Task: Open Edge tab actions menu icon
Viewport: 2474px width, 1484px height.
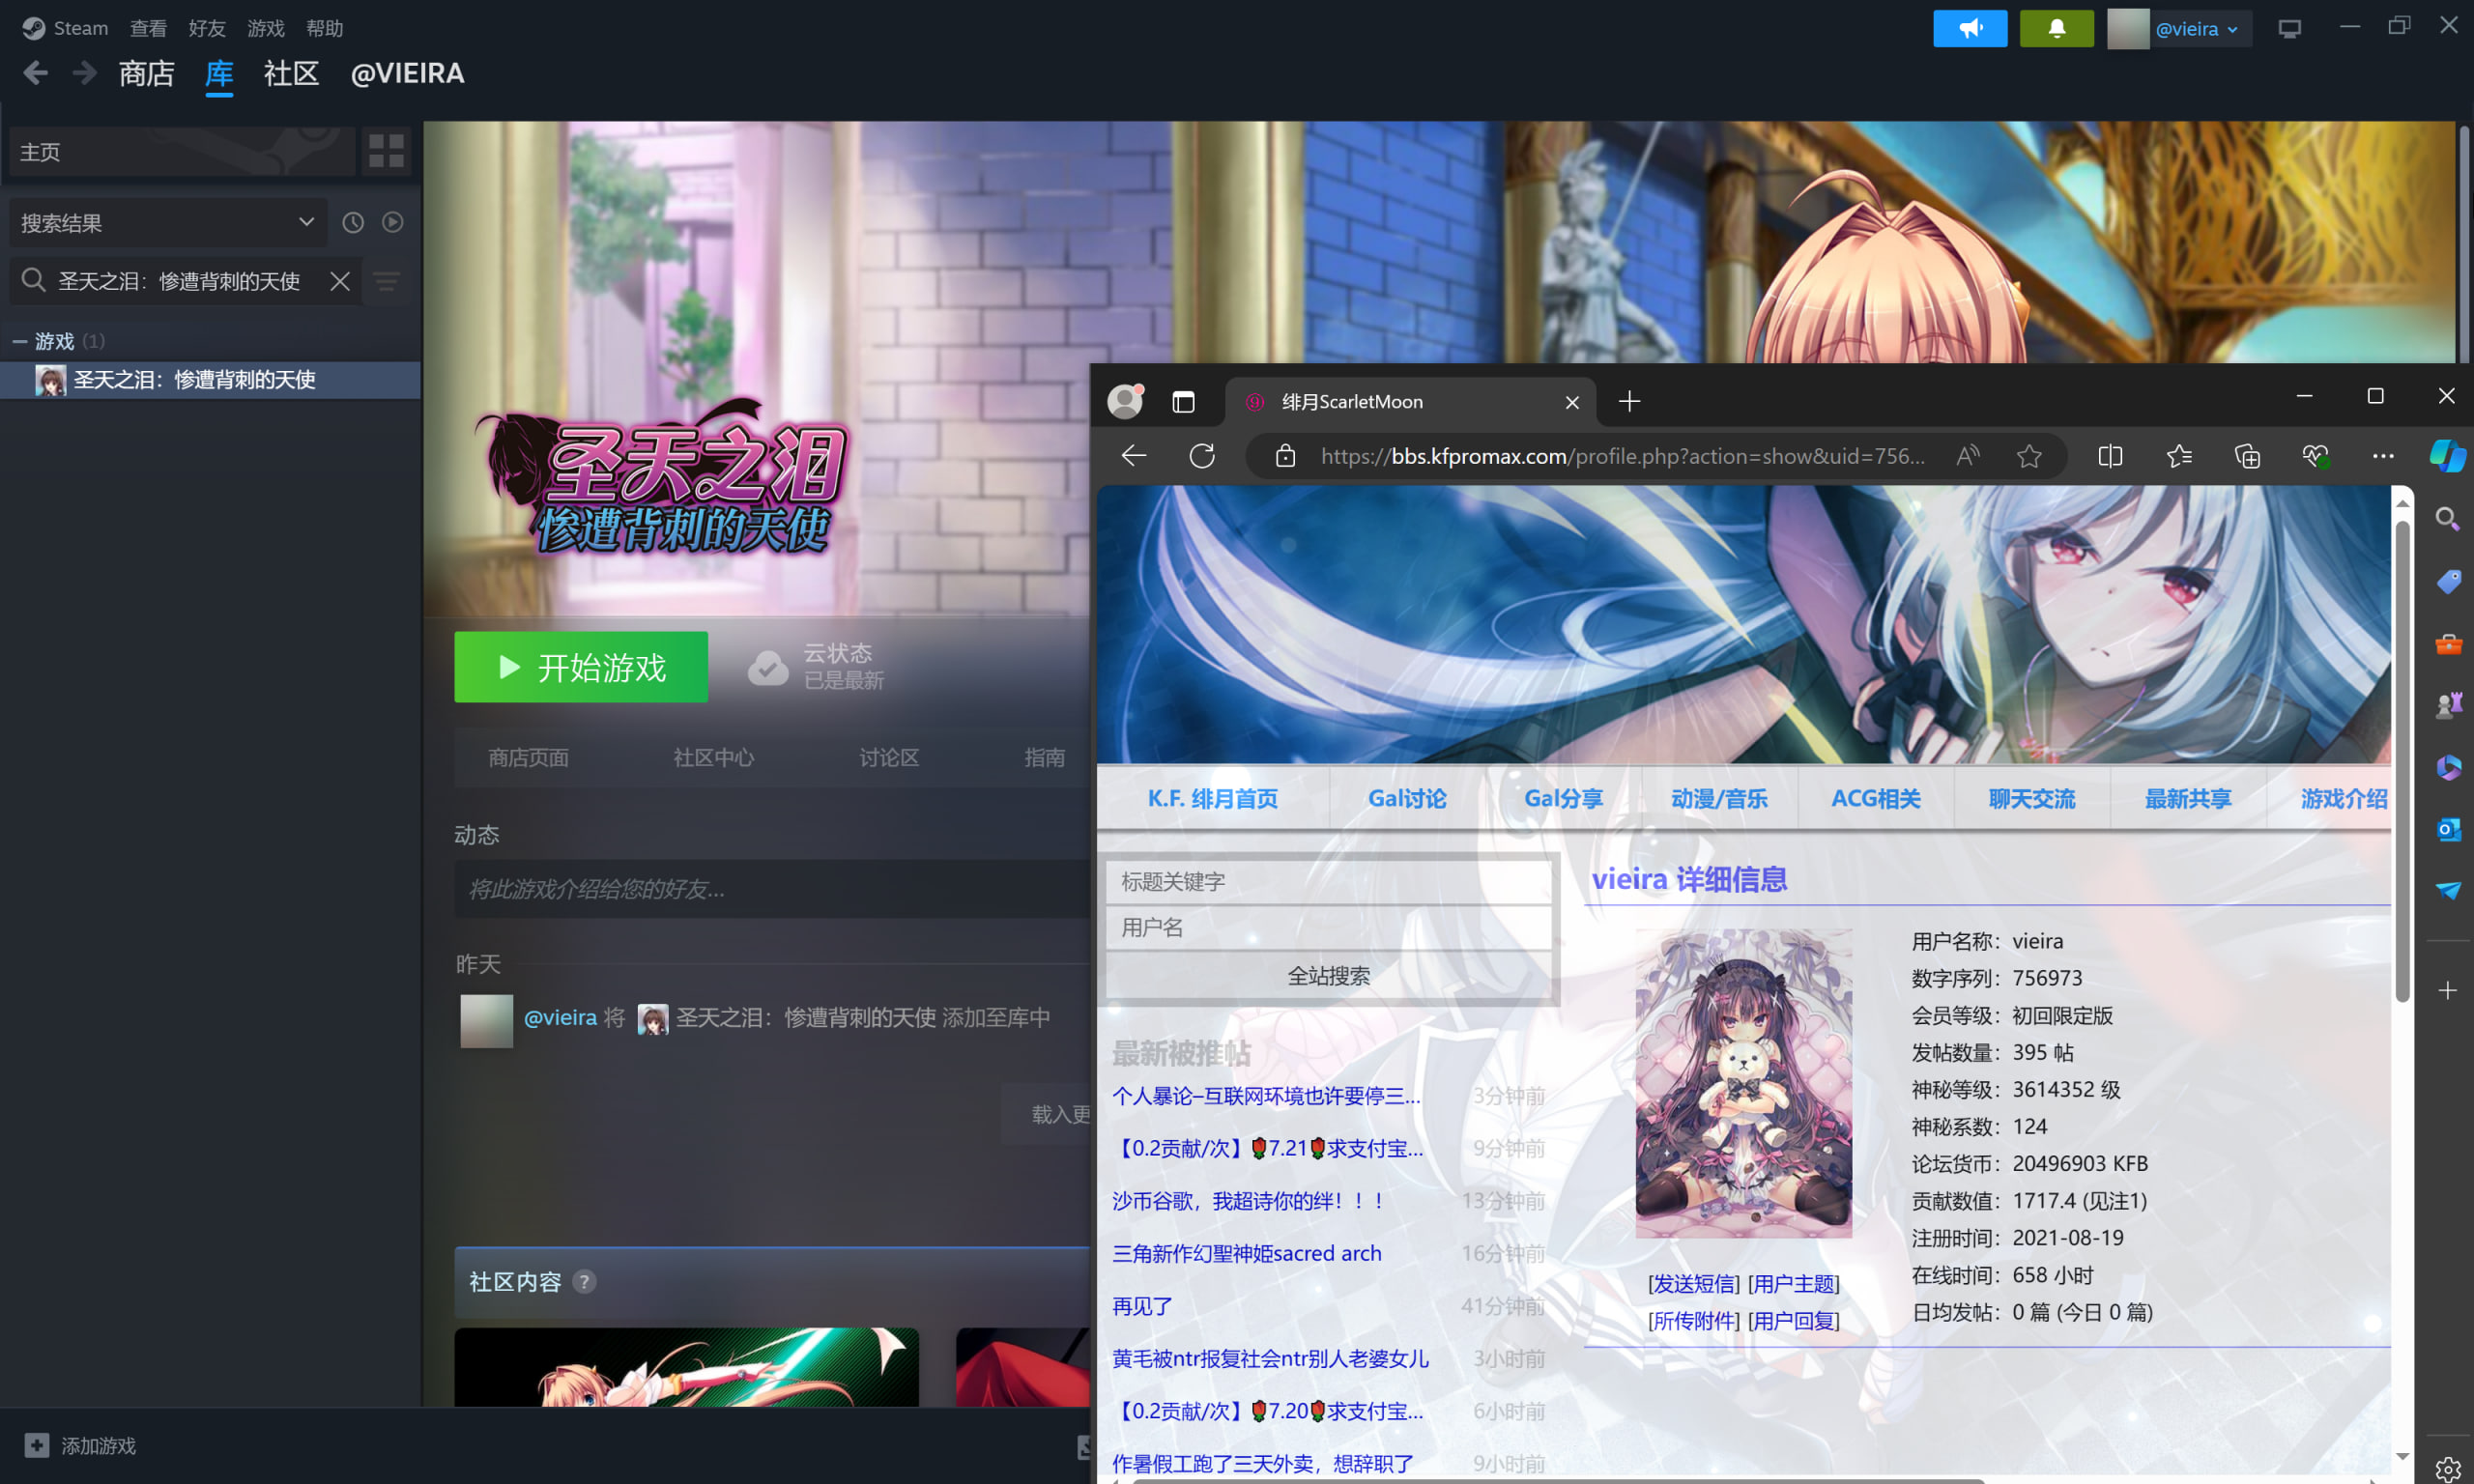Action: point(1183,402)
